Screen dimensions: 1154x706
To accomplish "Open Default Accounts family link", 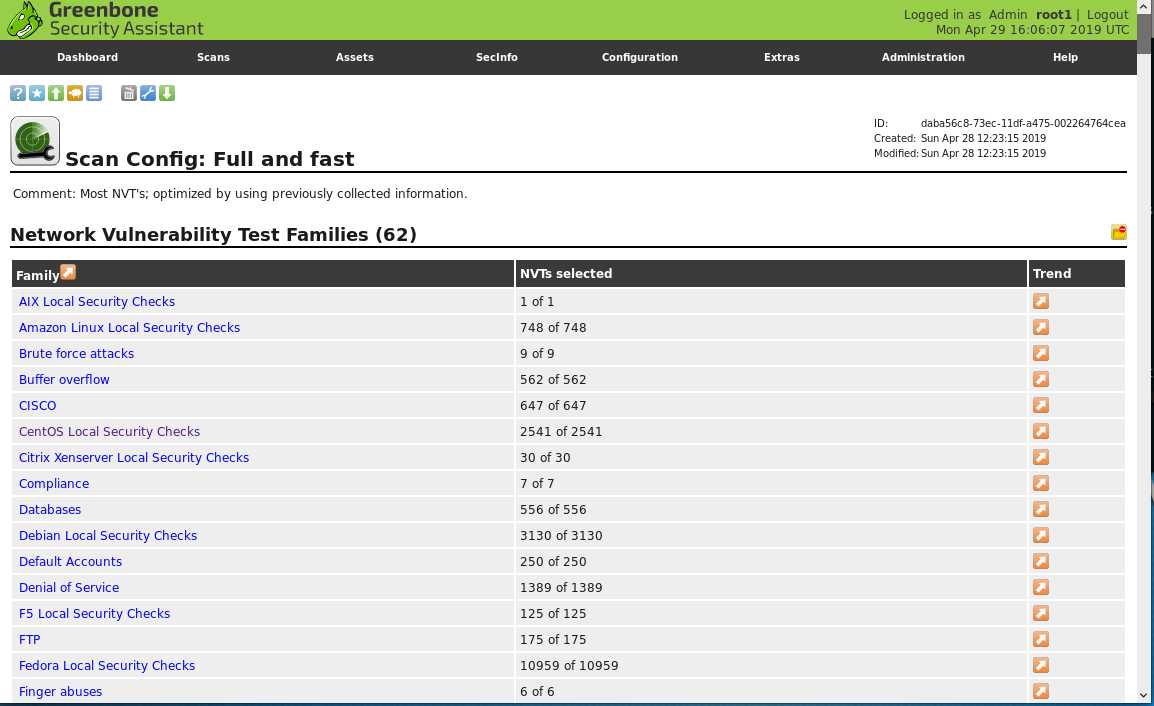I will coord(71,561).
